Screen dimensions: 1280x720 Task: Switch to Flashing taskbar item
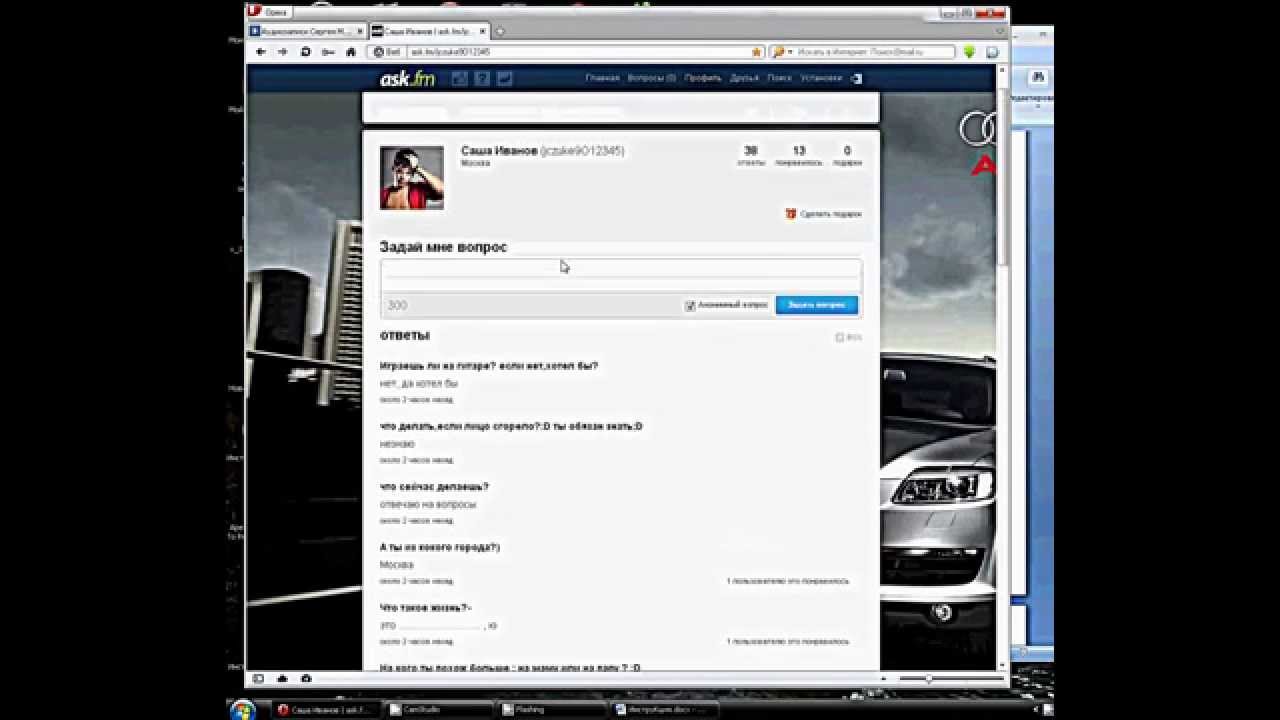(551, 709)
